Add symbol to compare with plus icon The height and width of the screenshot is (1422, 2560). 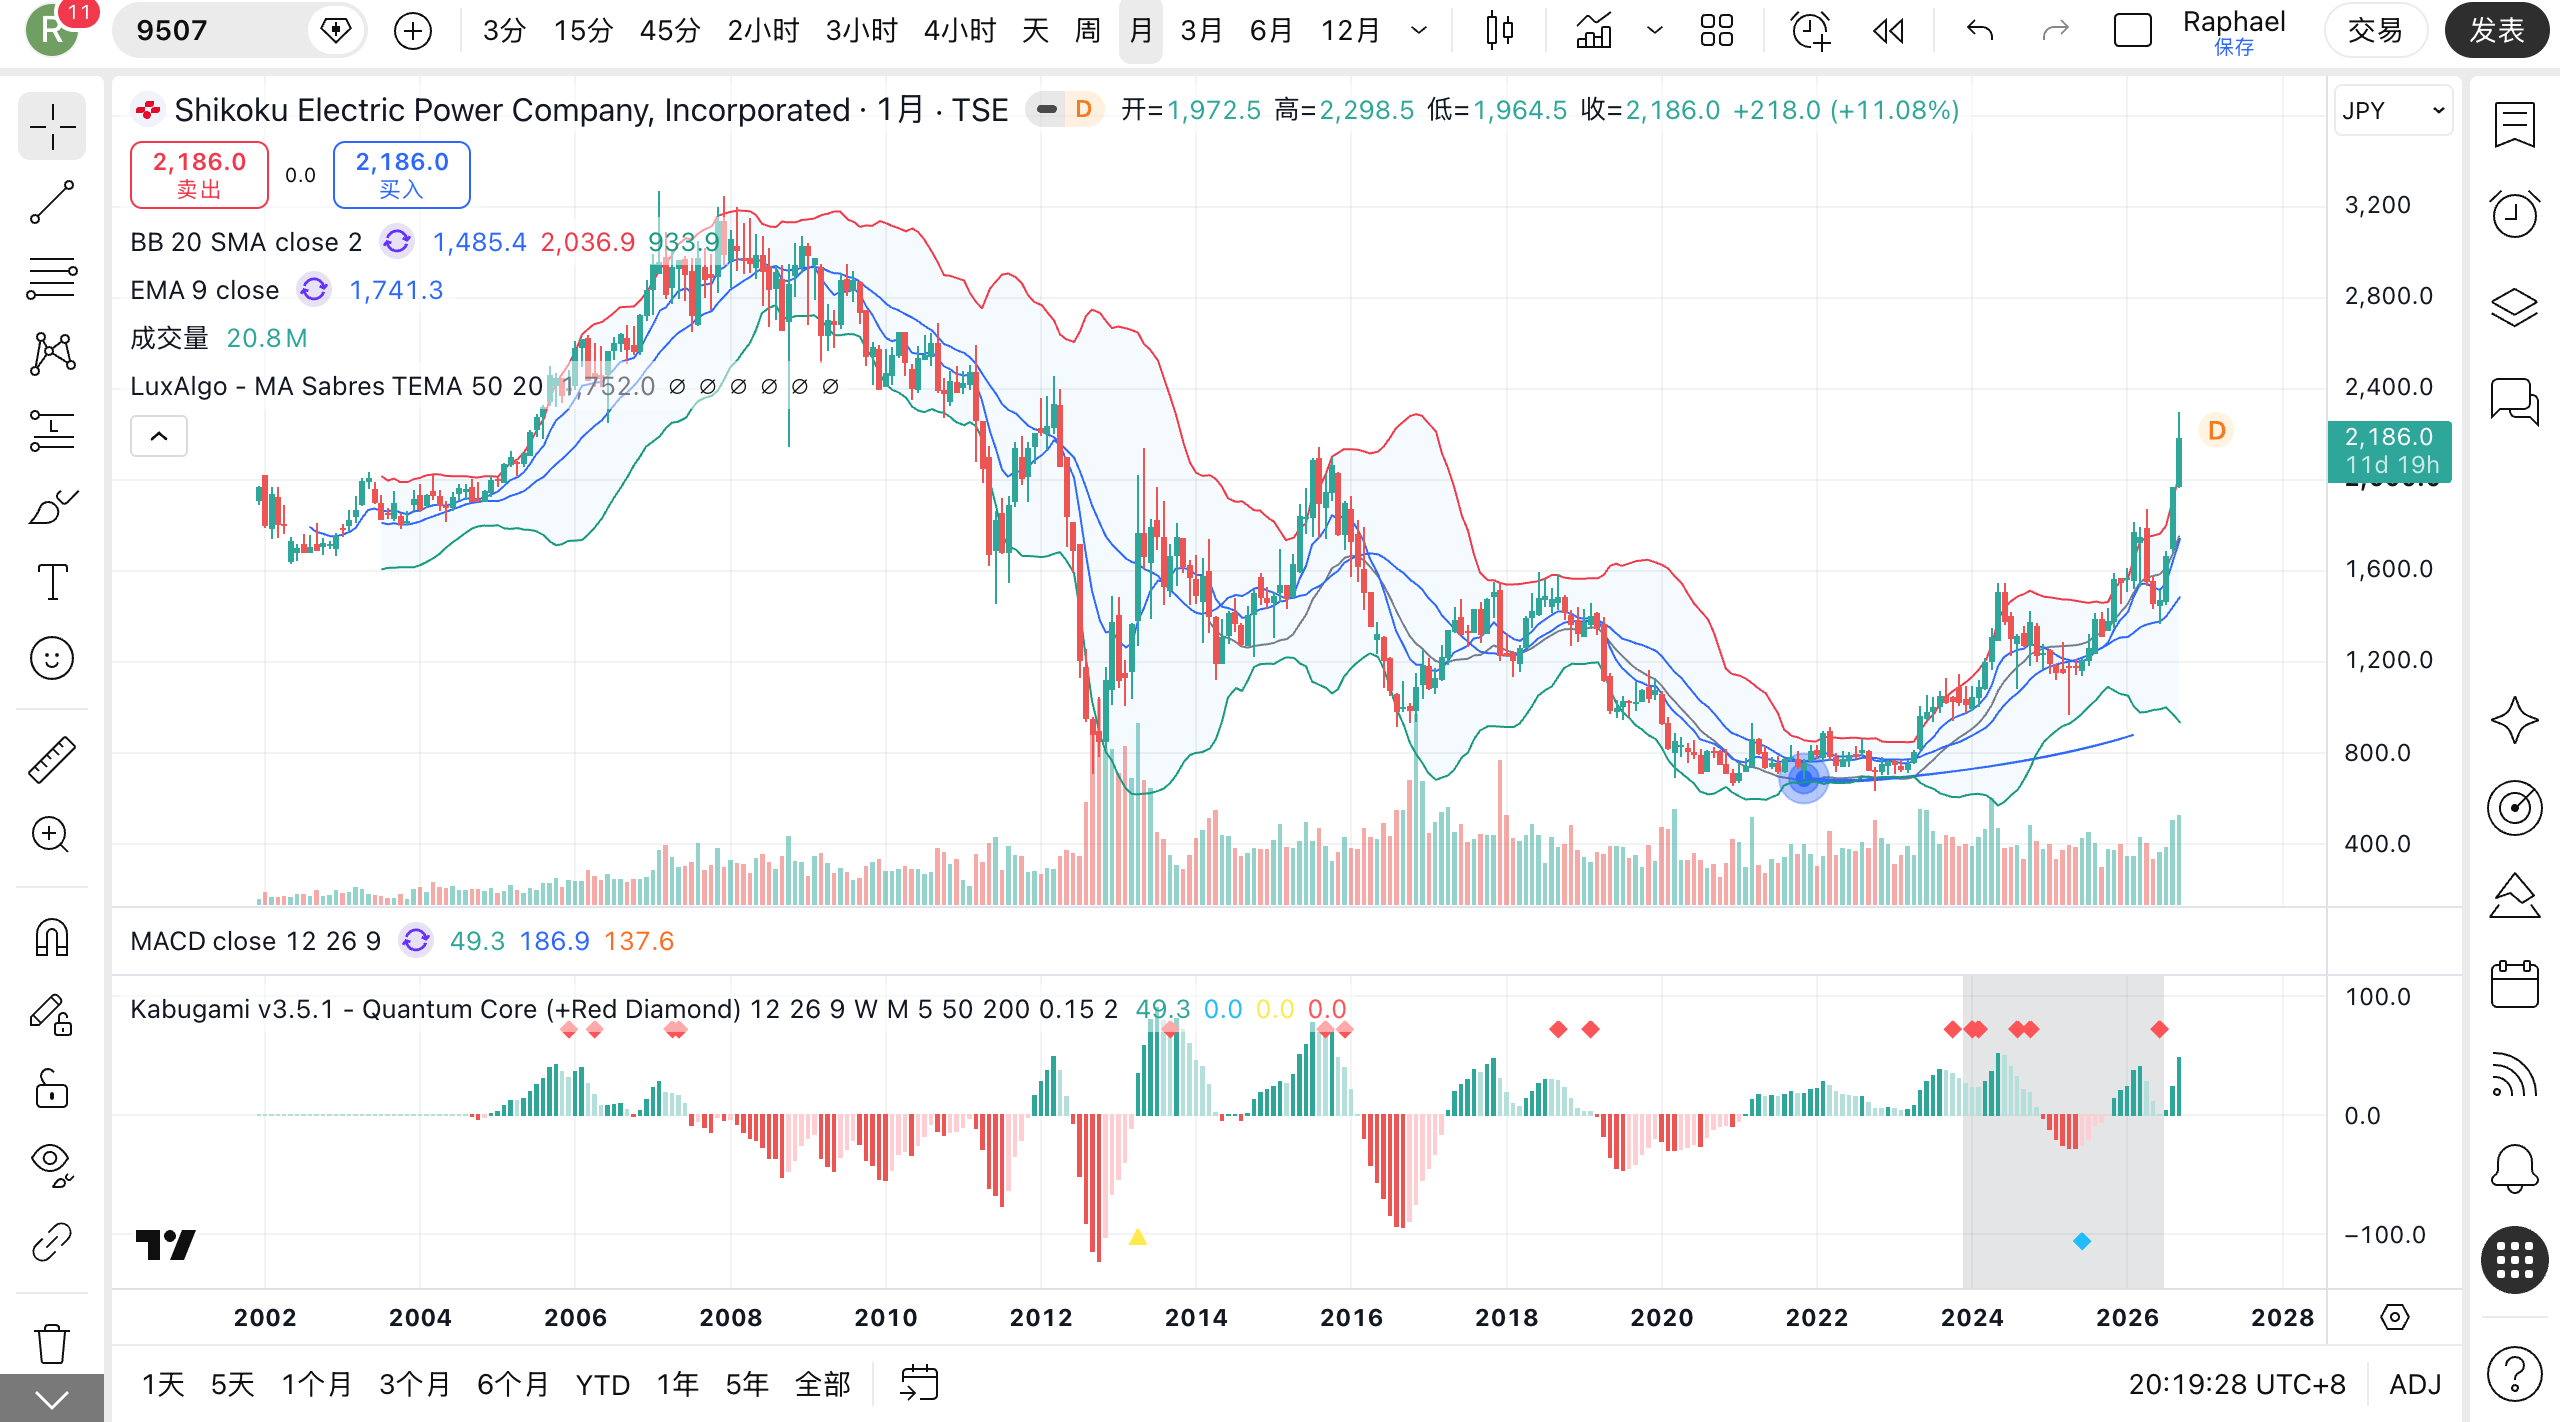tap(413, 31)
